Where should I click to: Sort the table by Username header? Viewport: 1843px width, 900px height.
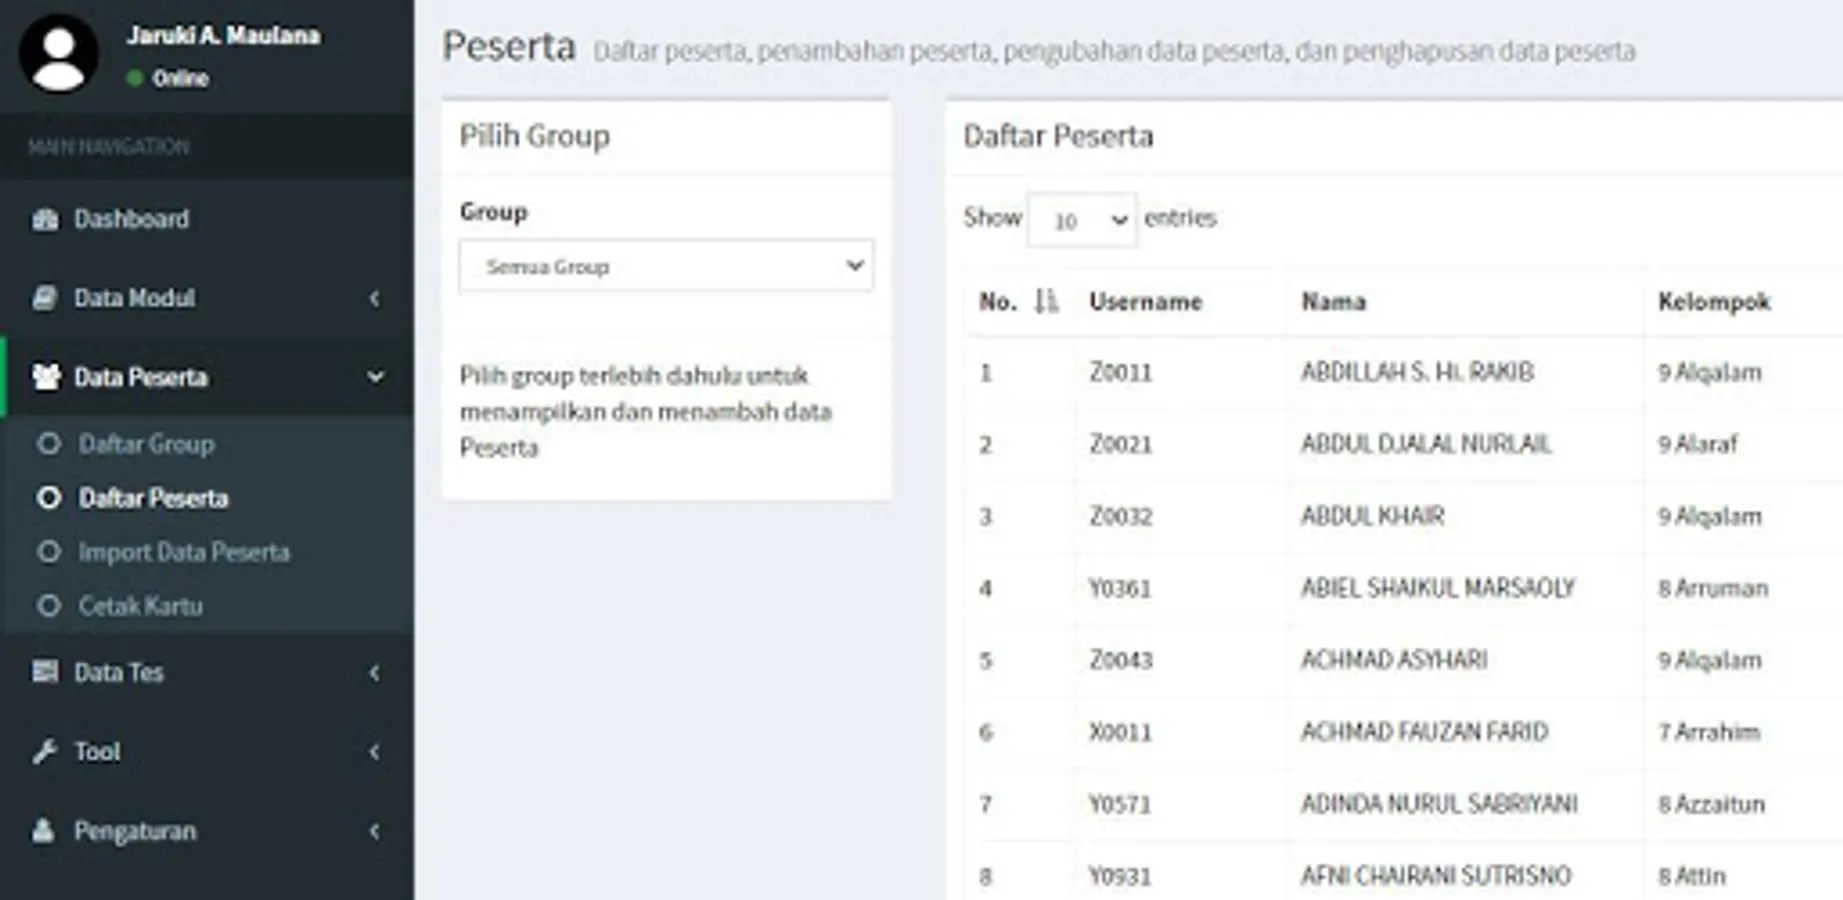tap(1145, 301)
